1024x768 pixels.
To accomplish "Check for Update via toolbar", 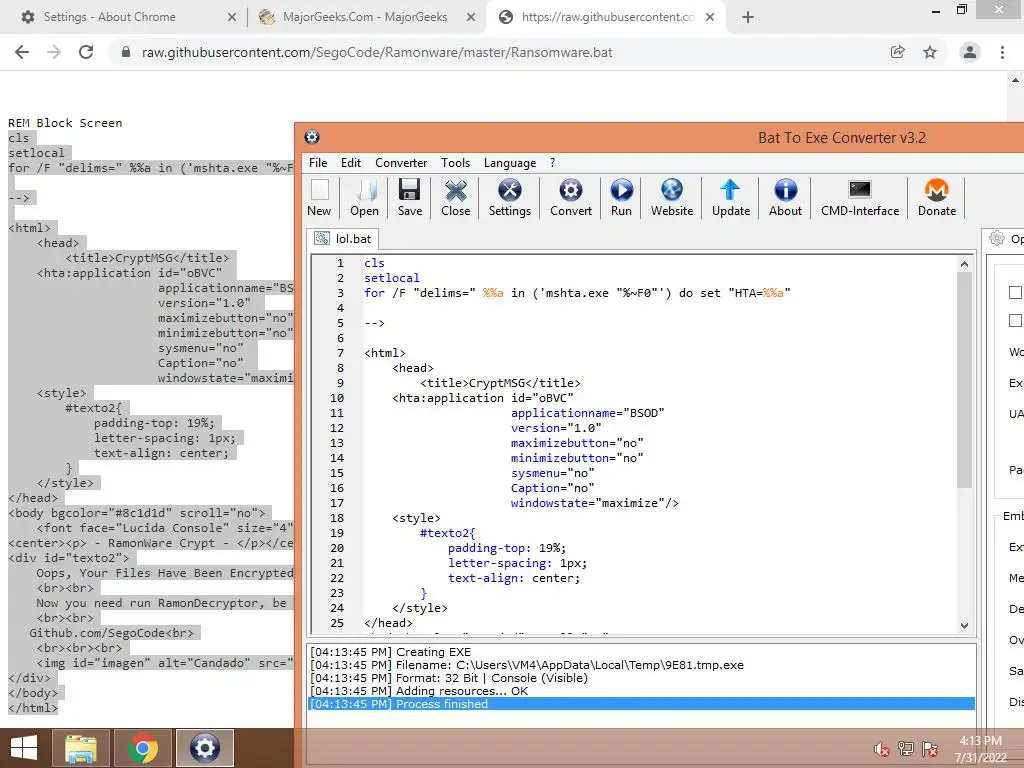I will click(x=731, y=197).
